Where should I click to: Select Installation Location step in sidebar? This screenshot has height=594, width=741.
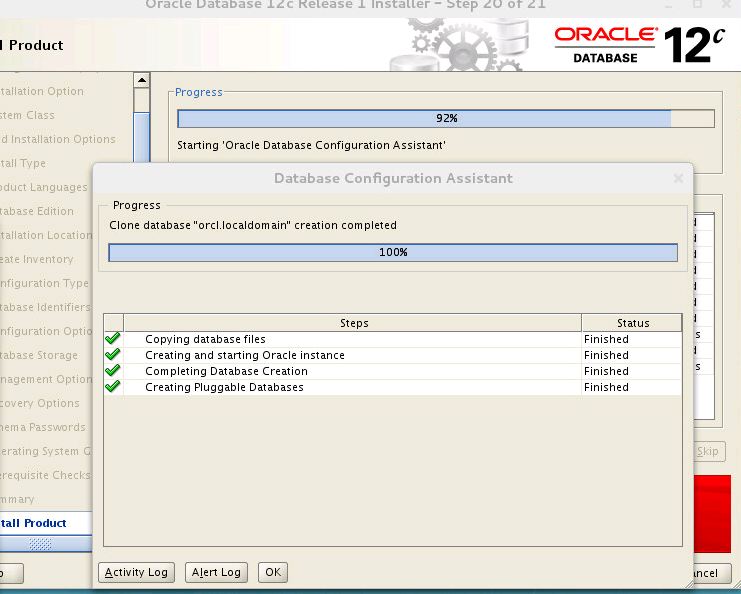[46, 235]
